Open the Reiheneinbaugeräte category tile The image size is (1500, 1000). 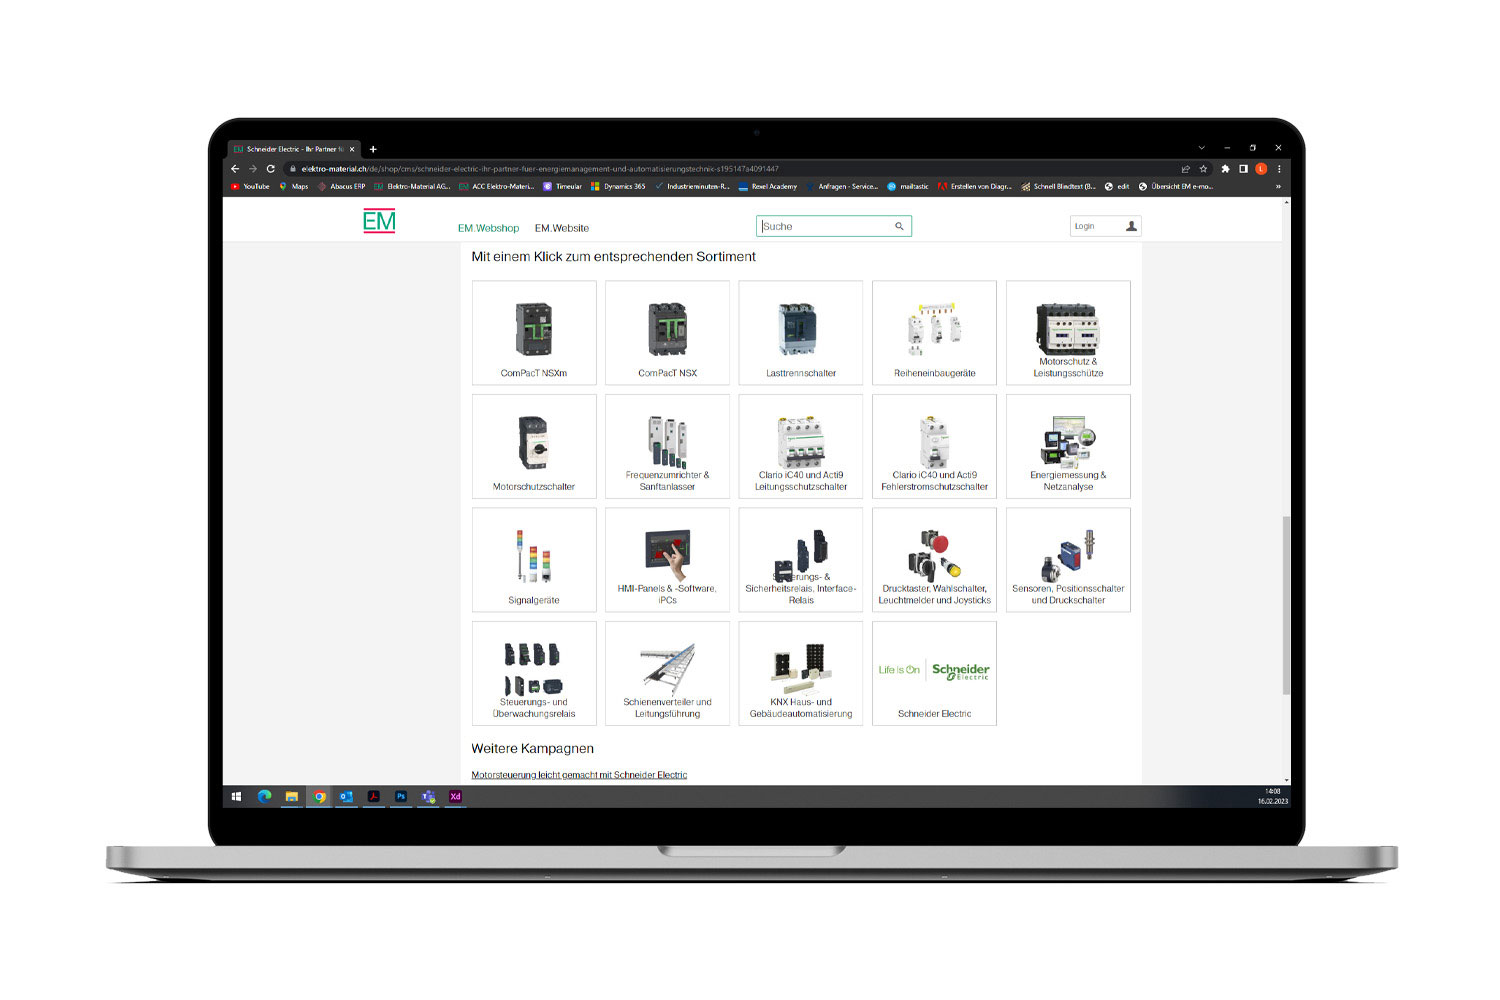(x=934, y=333)
